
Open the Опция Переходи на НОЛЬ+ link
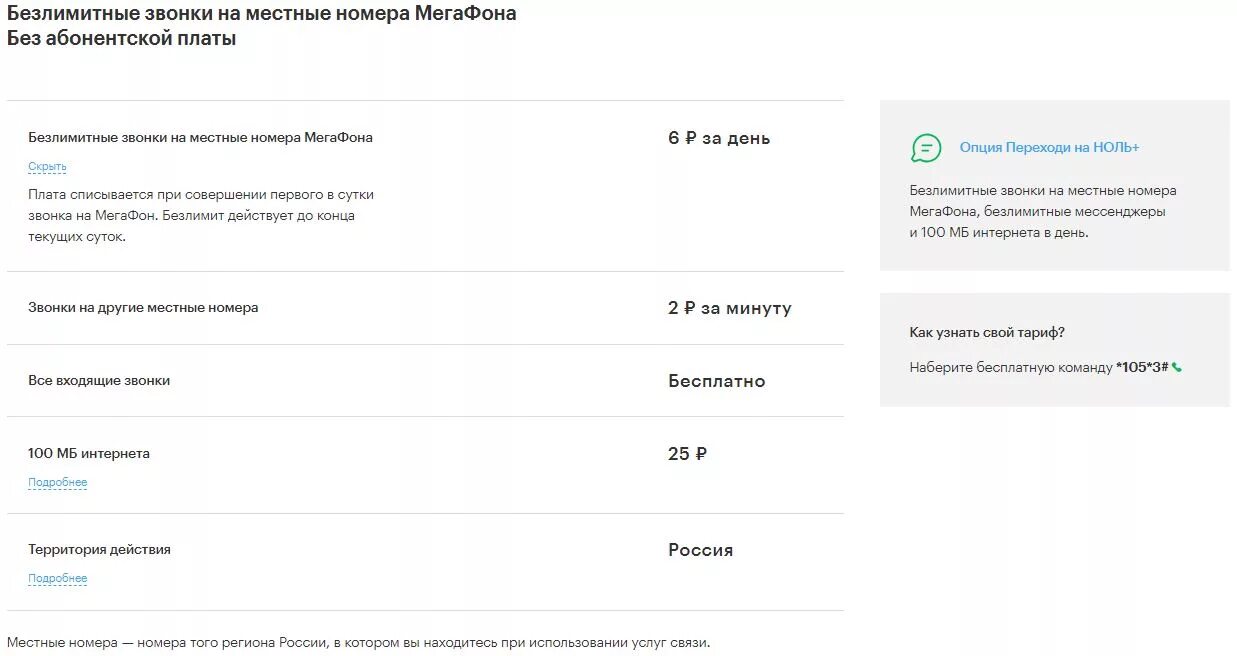(1049, 148)
